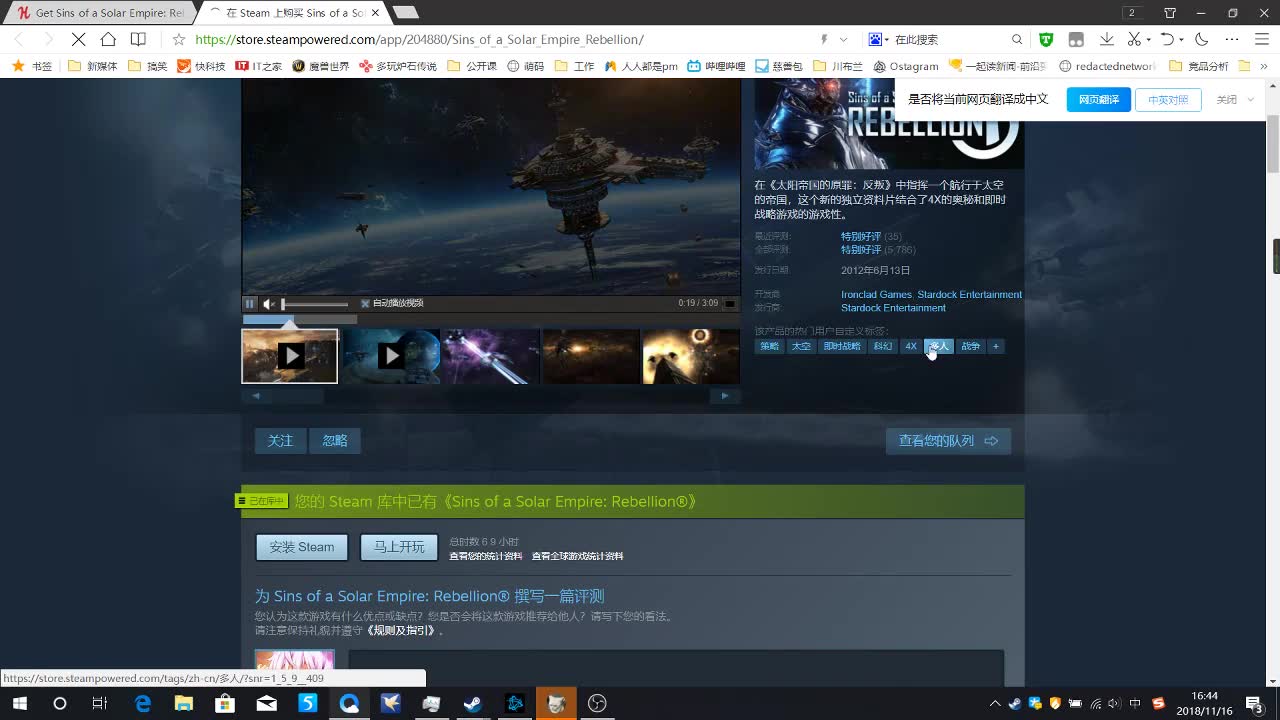Open the 新媒体 bookmarks folder
This screenshot has height=720, width=1280.
click(x=93, y=66)
